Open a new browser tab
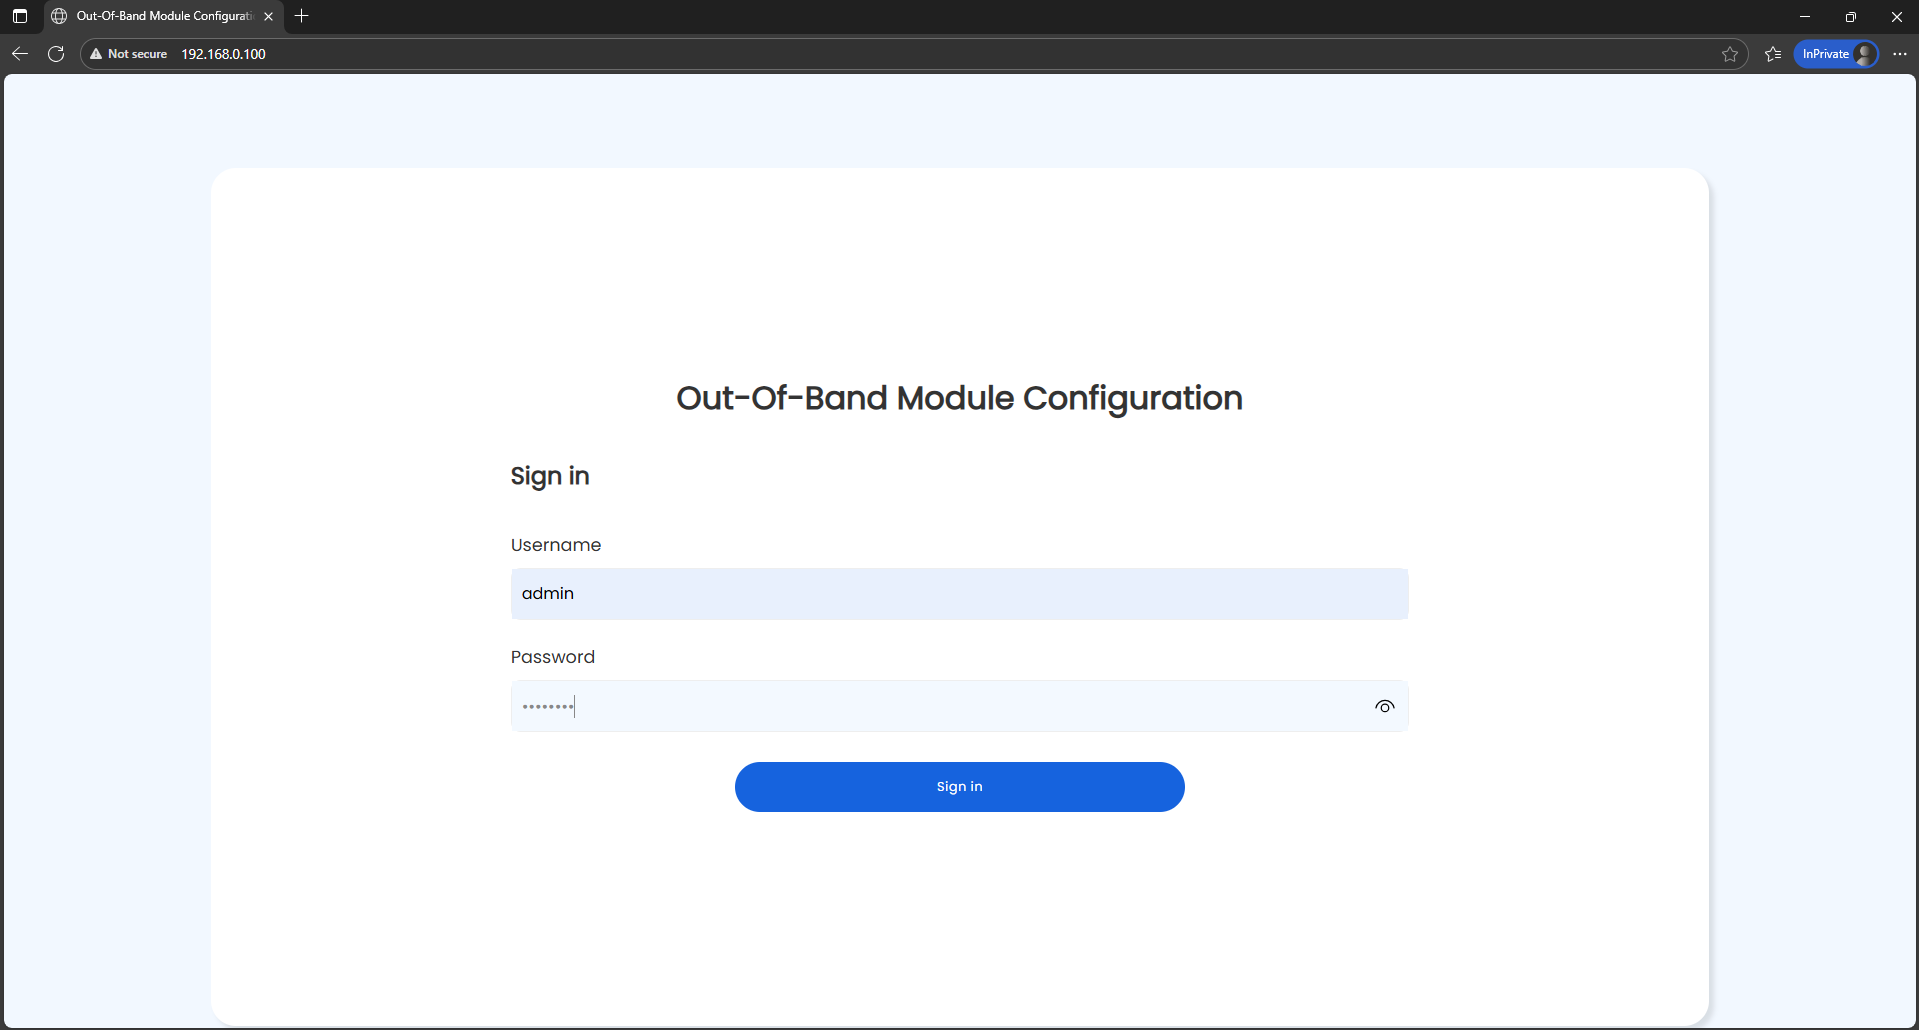The image size is (1919, 1030). [302, 16]
